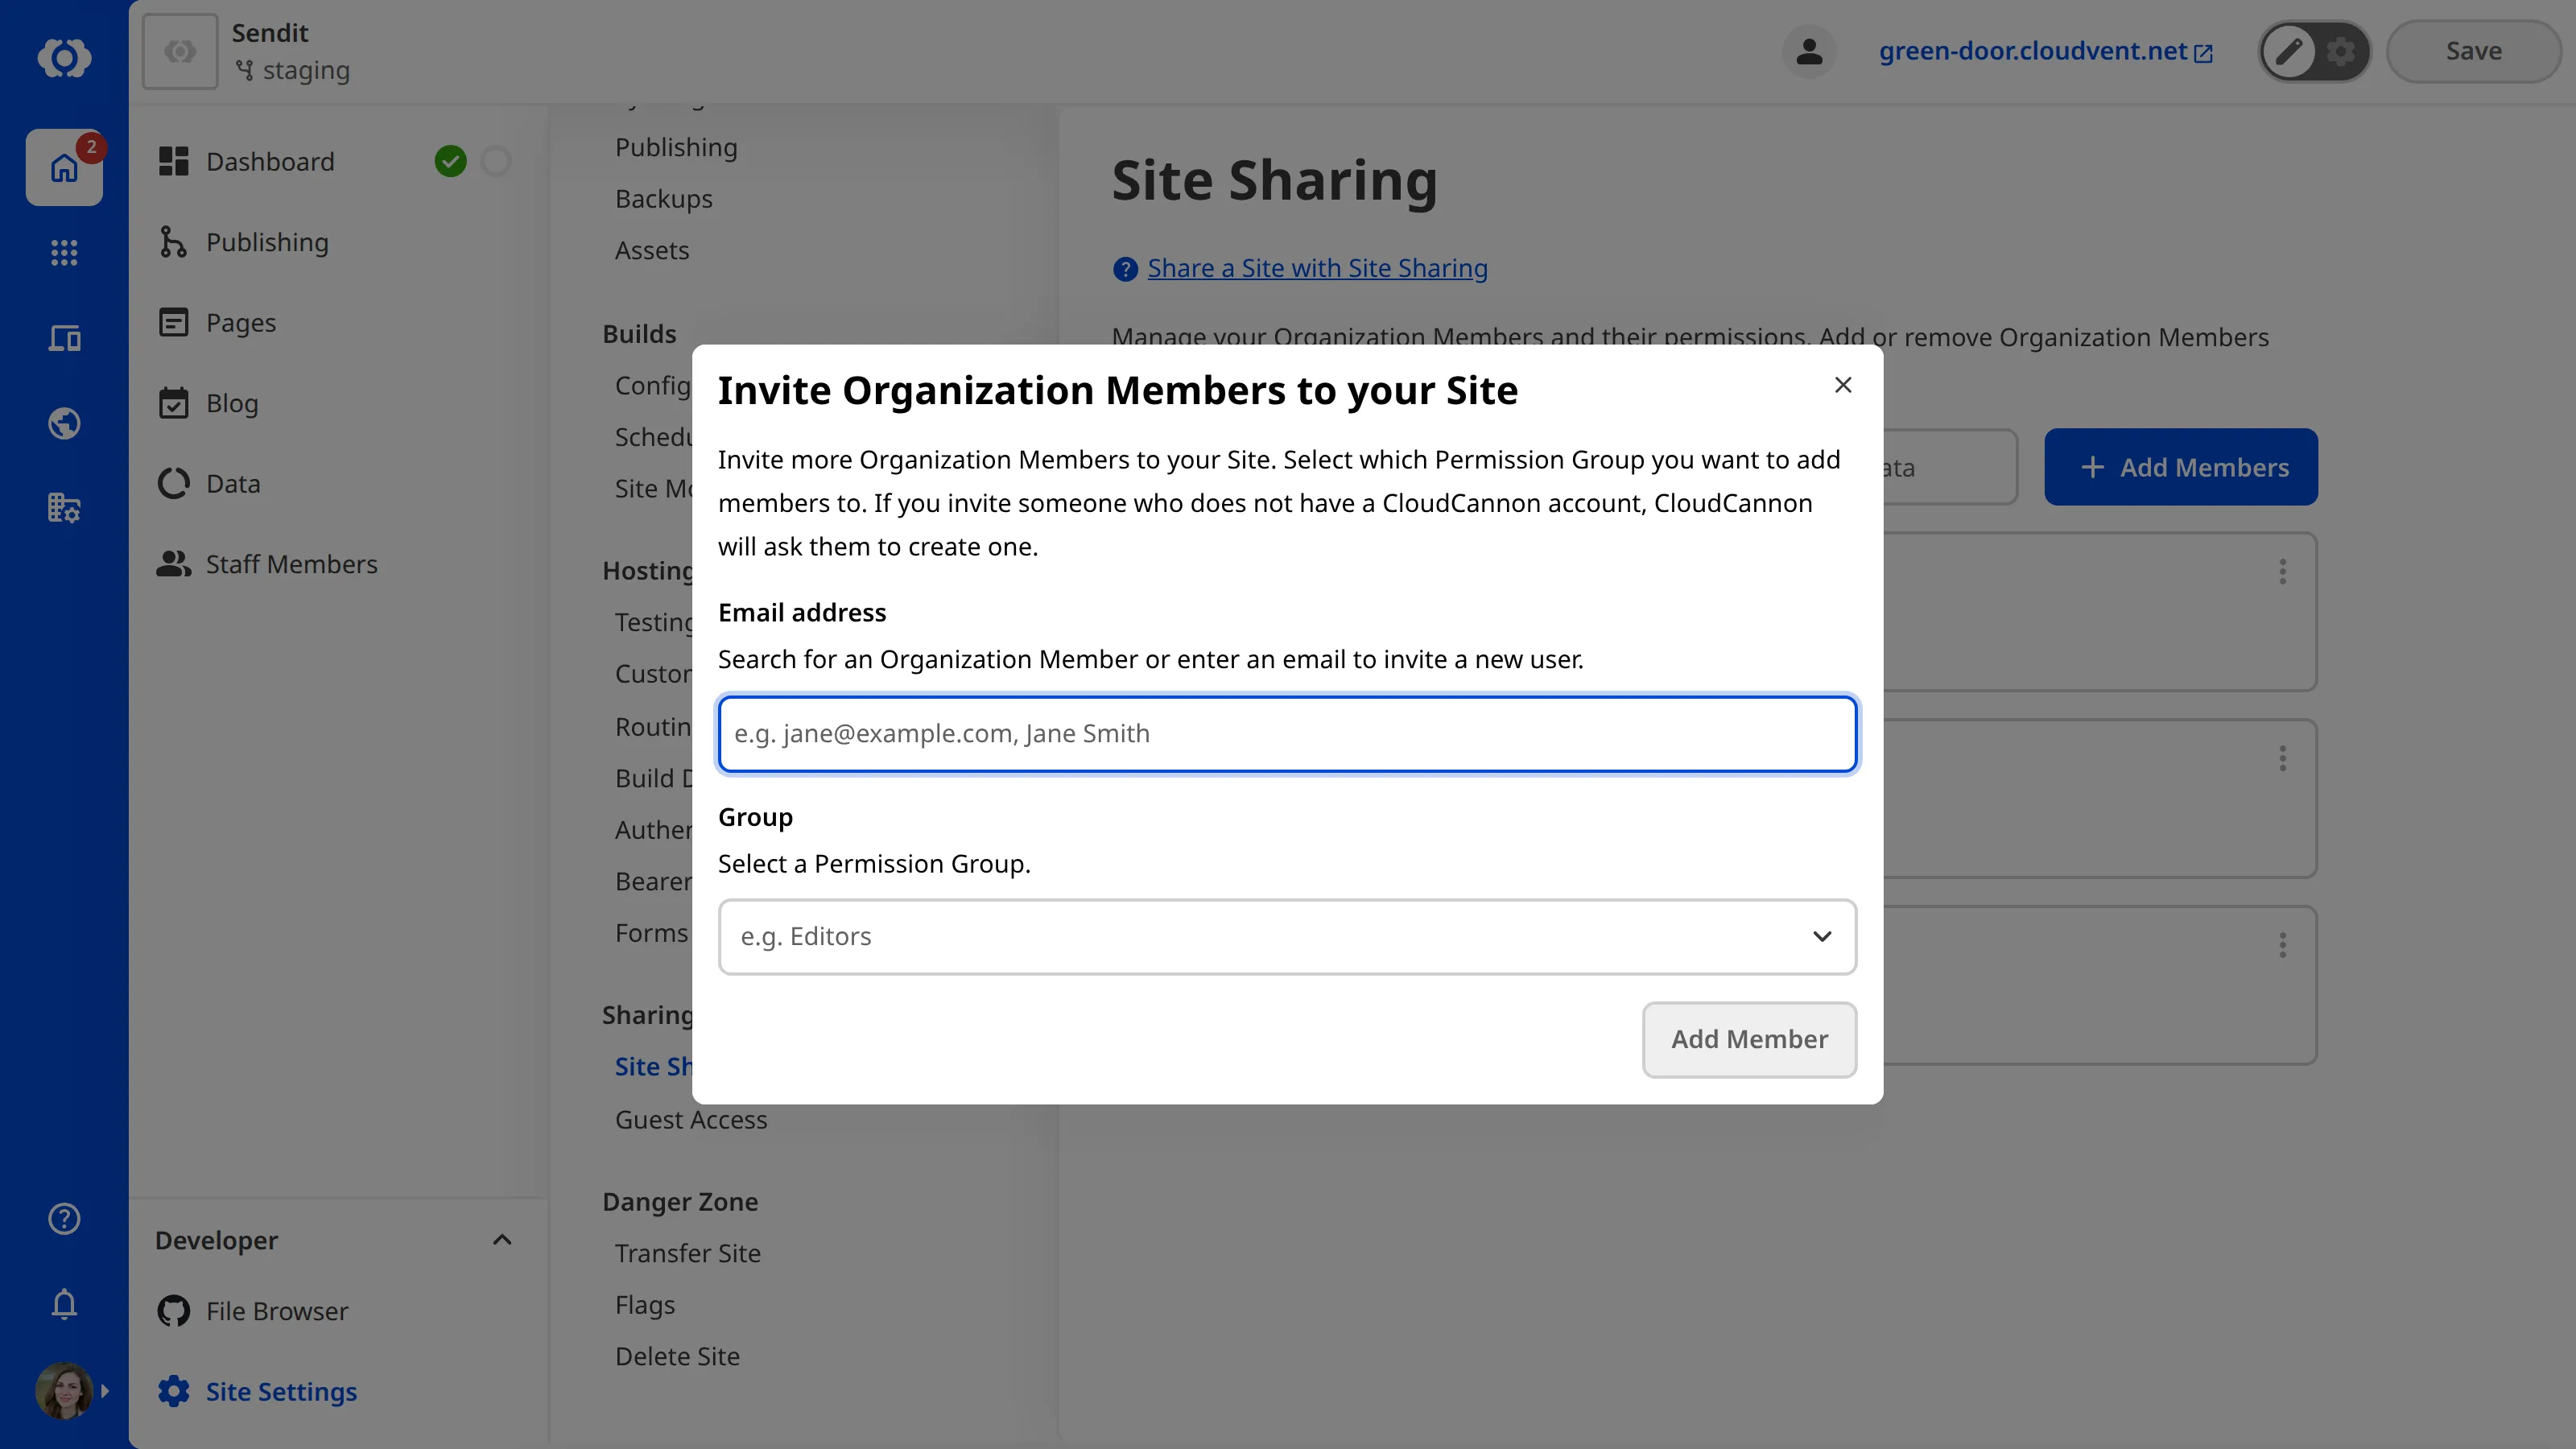Select Backups in the settings list
Viewport: 2576px width, 1449px height.
point(664,199)
